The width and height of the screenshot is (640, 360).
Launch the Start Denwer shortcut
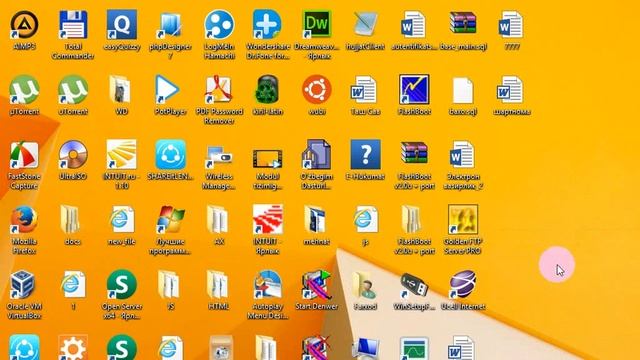point(317,285)
